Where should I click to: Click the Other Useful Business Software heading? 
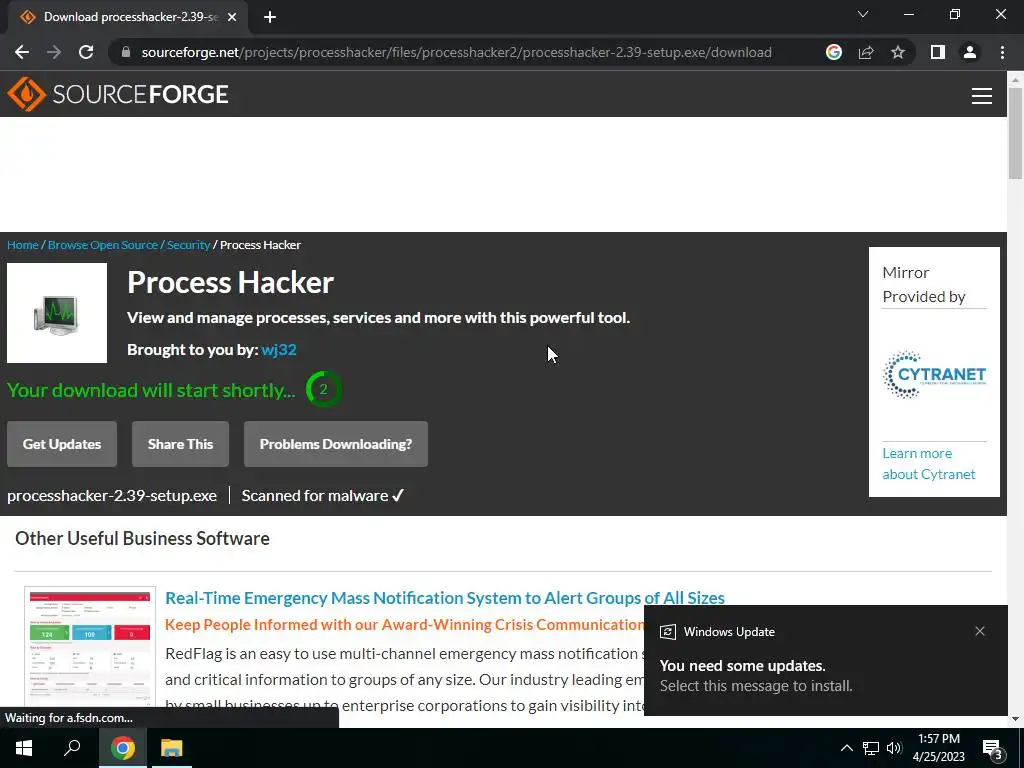pyautogui.click(x=142, y=538)
